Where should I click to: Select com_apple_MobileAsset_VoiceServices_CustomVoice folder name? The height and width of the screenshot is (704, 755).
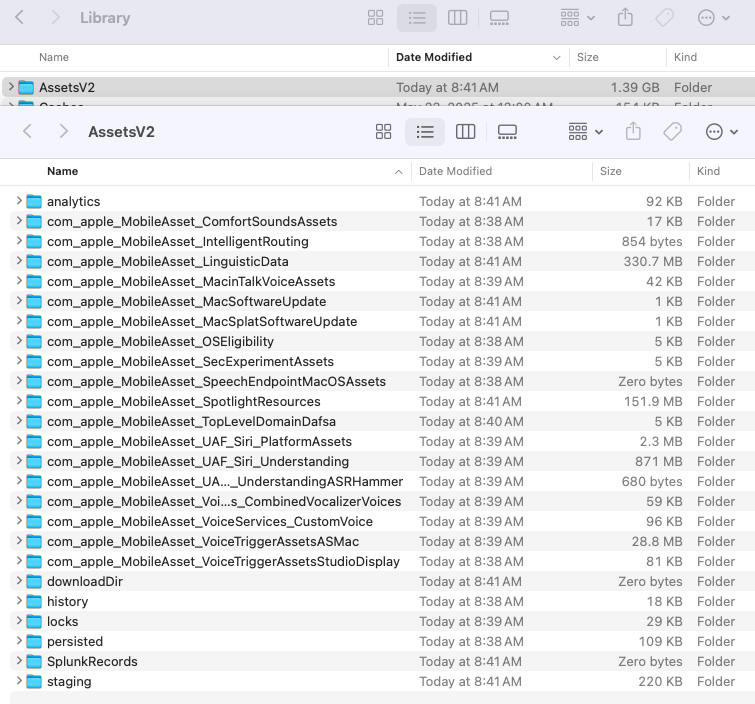[x=210, y=521]
